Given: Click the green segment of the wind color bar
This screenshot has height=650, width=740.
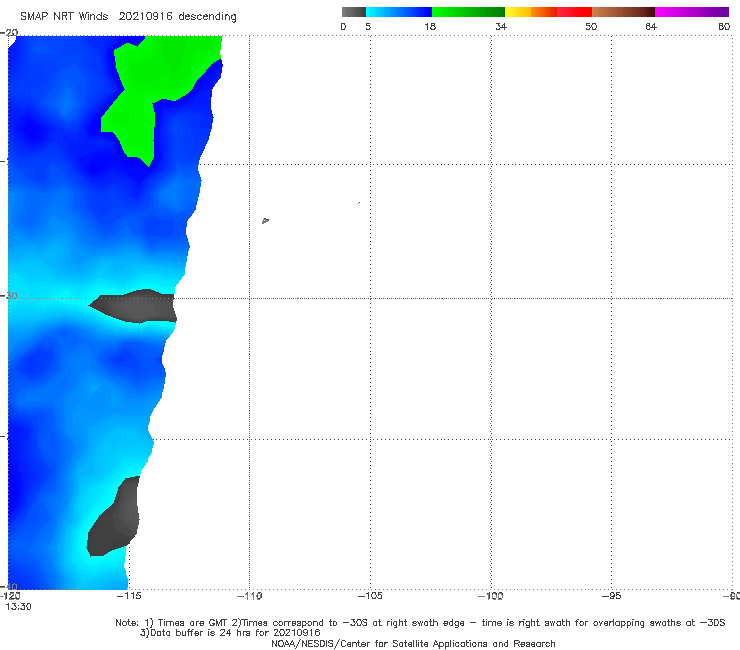Looking at the screenshot, I should coord(468,12).
